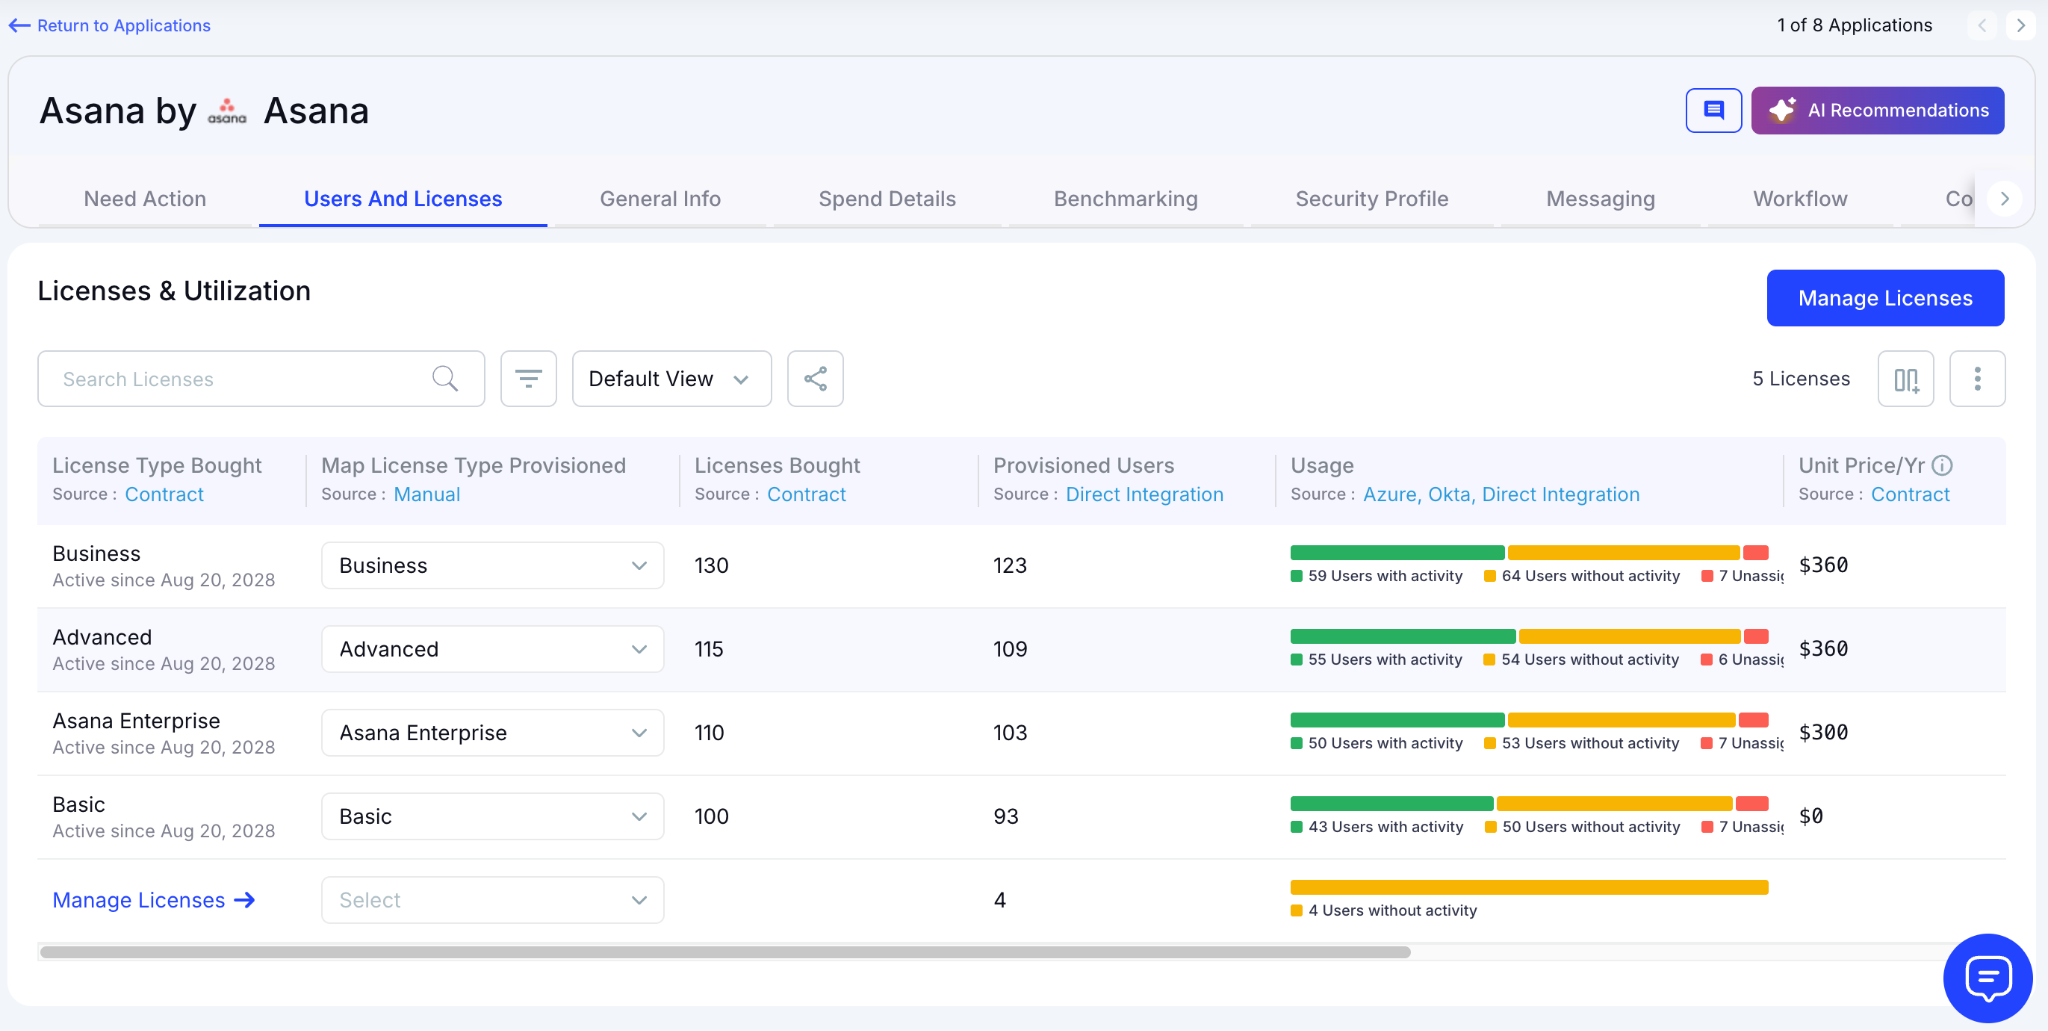Click the blue Manage Licenses button
Viewport: 2048px width, 1031px height.
point(1885,298)
